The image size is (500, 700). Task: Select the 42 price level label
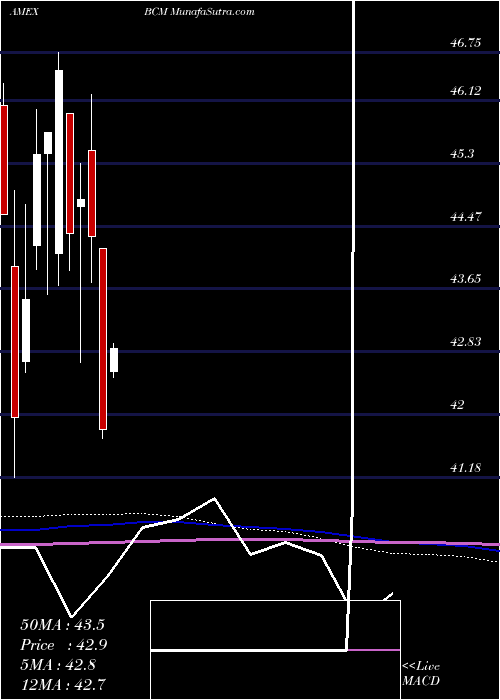(x=458, y=405)
